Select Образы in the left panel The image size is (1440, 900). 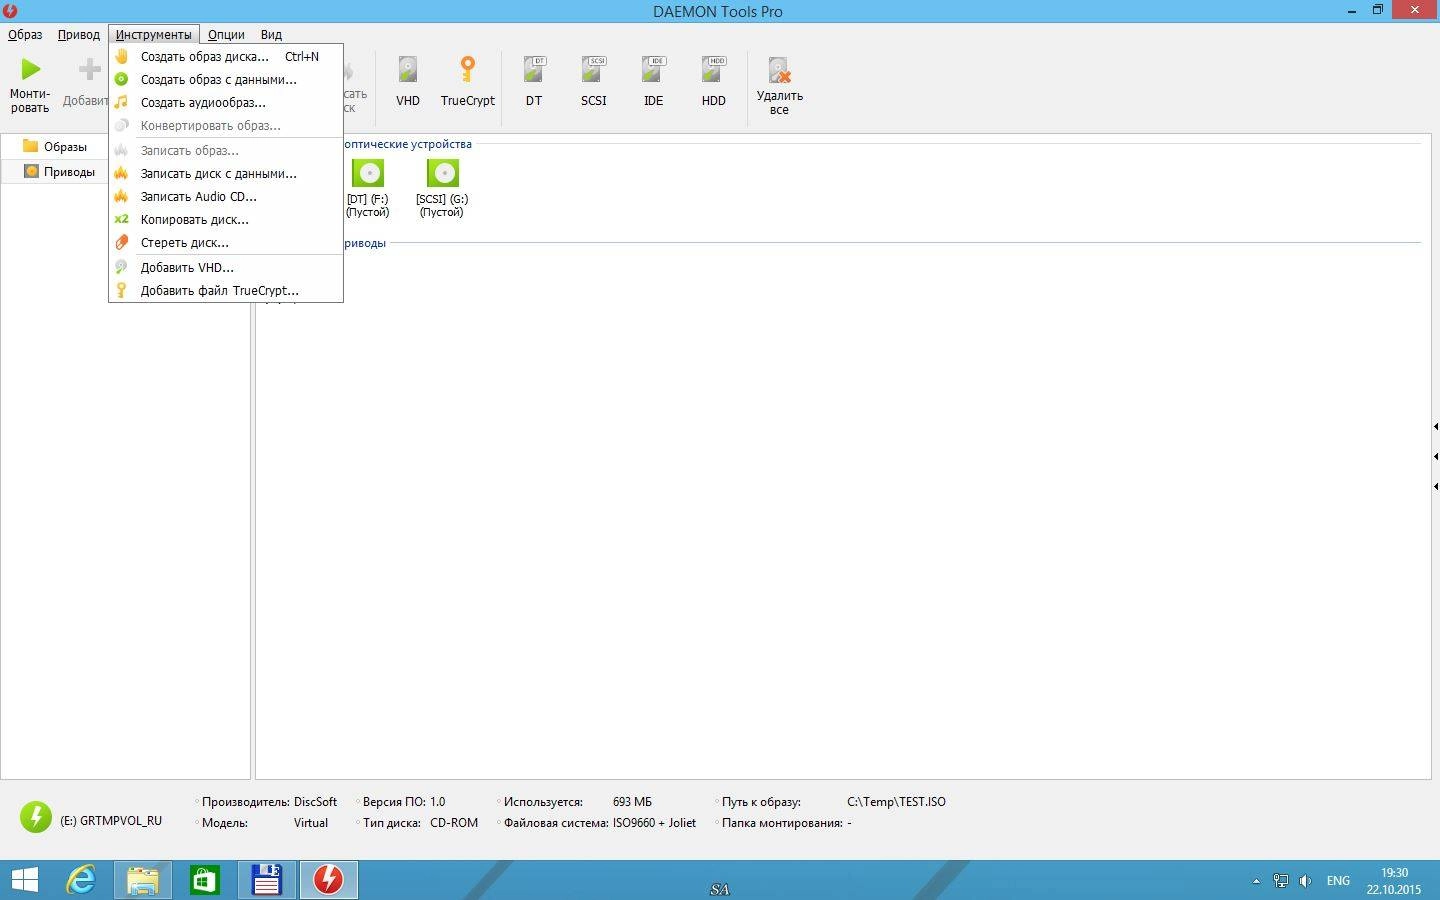65,147
